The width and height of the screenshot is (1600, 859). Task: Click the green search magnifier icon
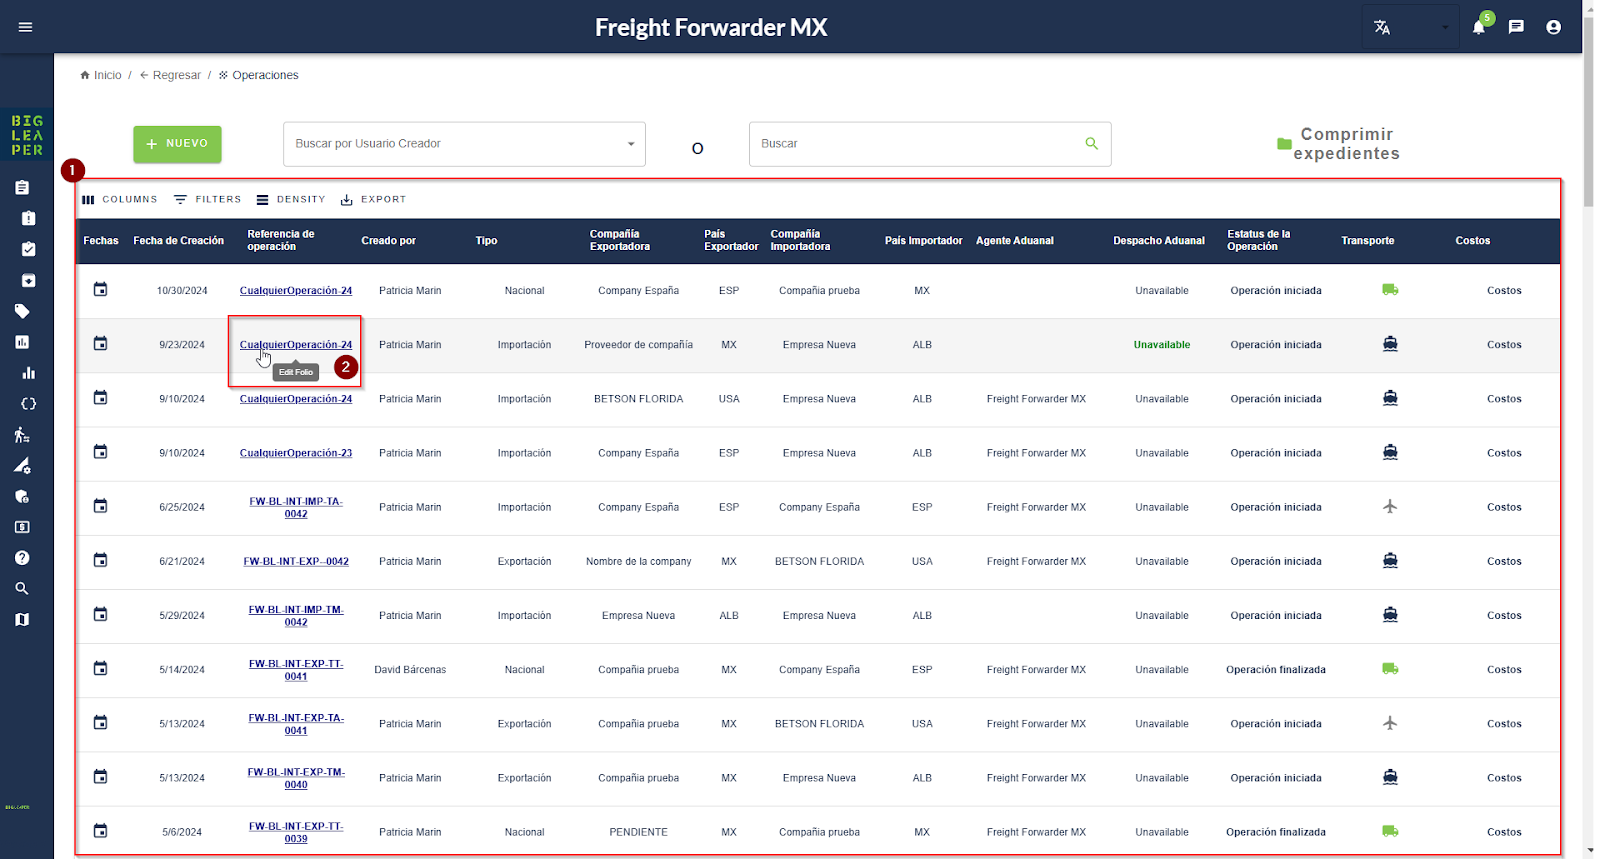coord(1092,144)
